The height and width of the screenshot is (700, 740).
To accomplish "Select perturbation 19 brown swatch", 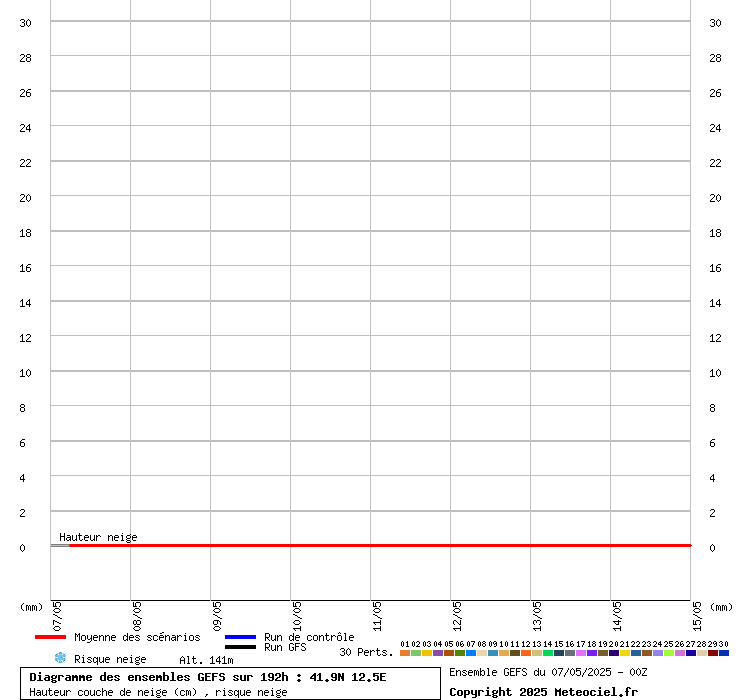I will point(603,653).
